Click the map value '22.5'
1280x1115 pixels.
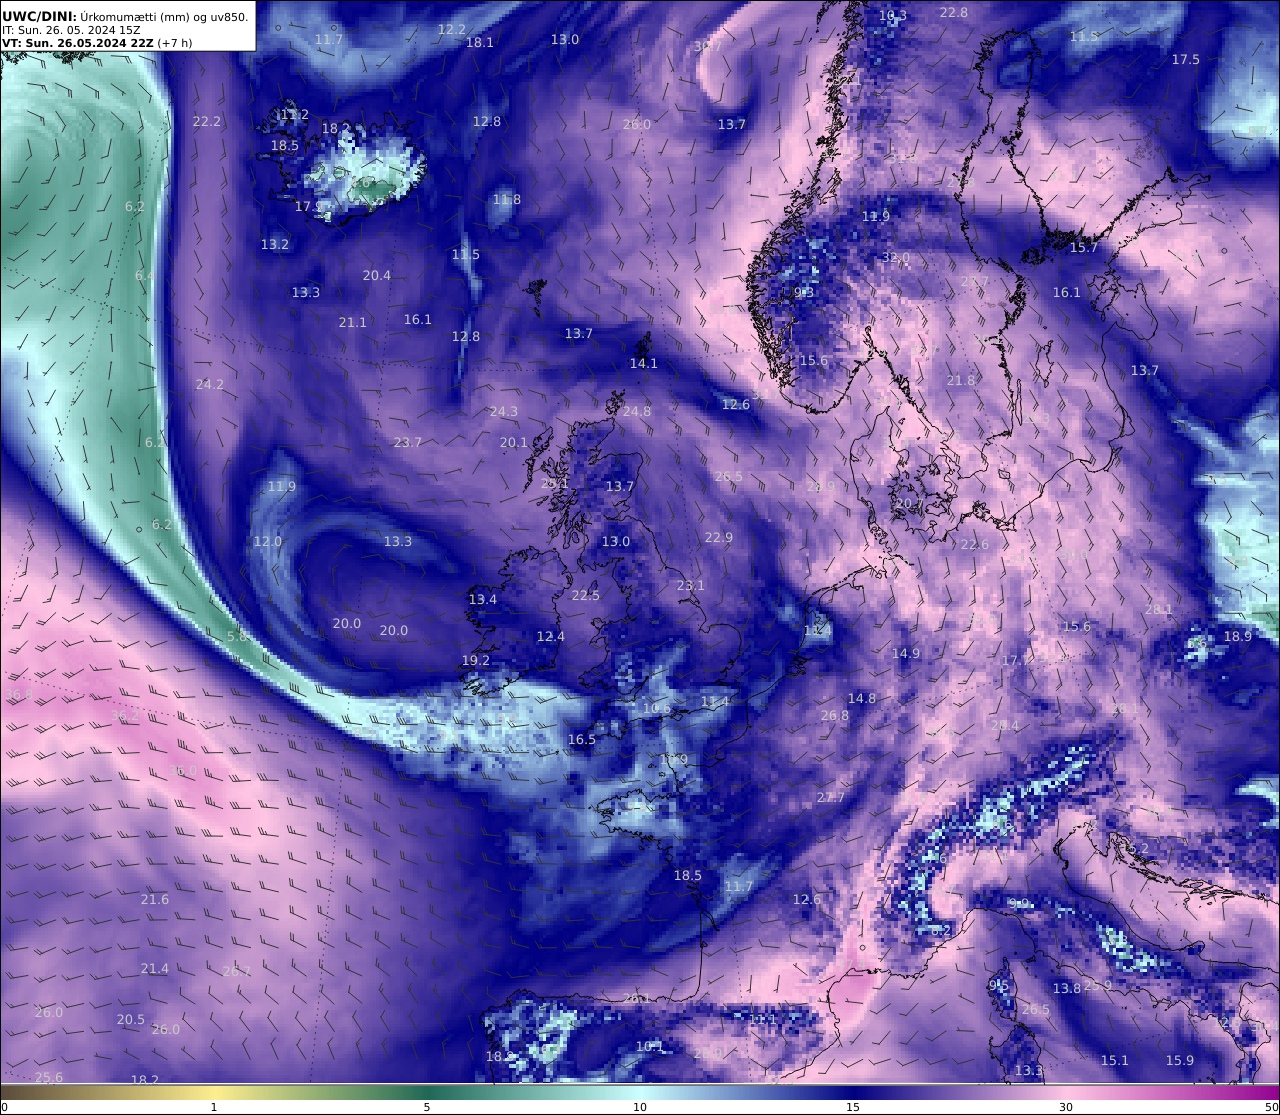pos(586,596)
